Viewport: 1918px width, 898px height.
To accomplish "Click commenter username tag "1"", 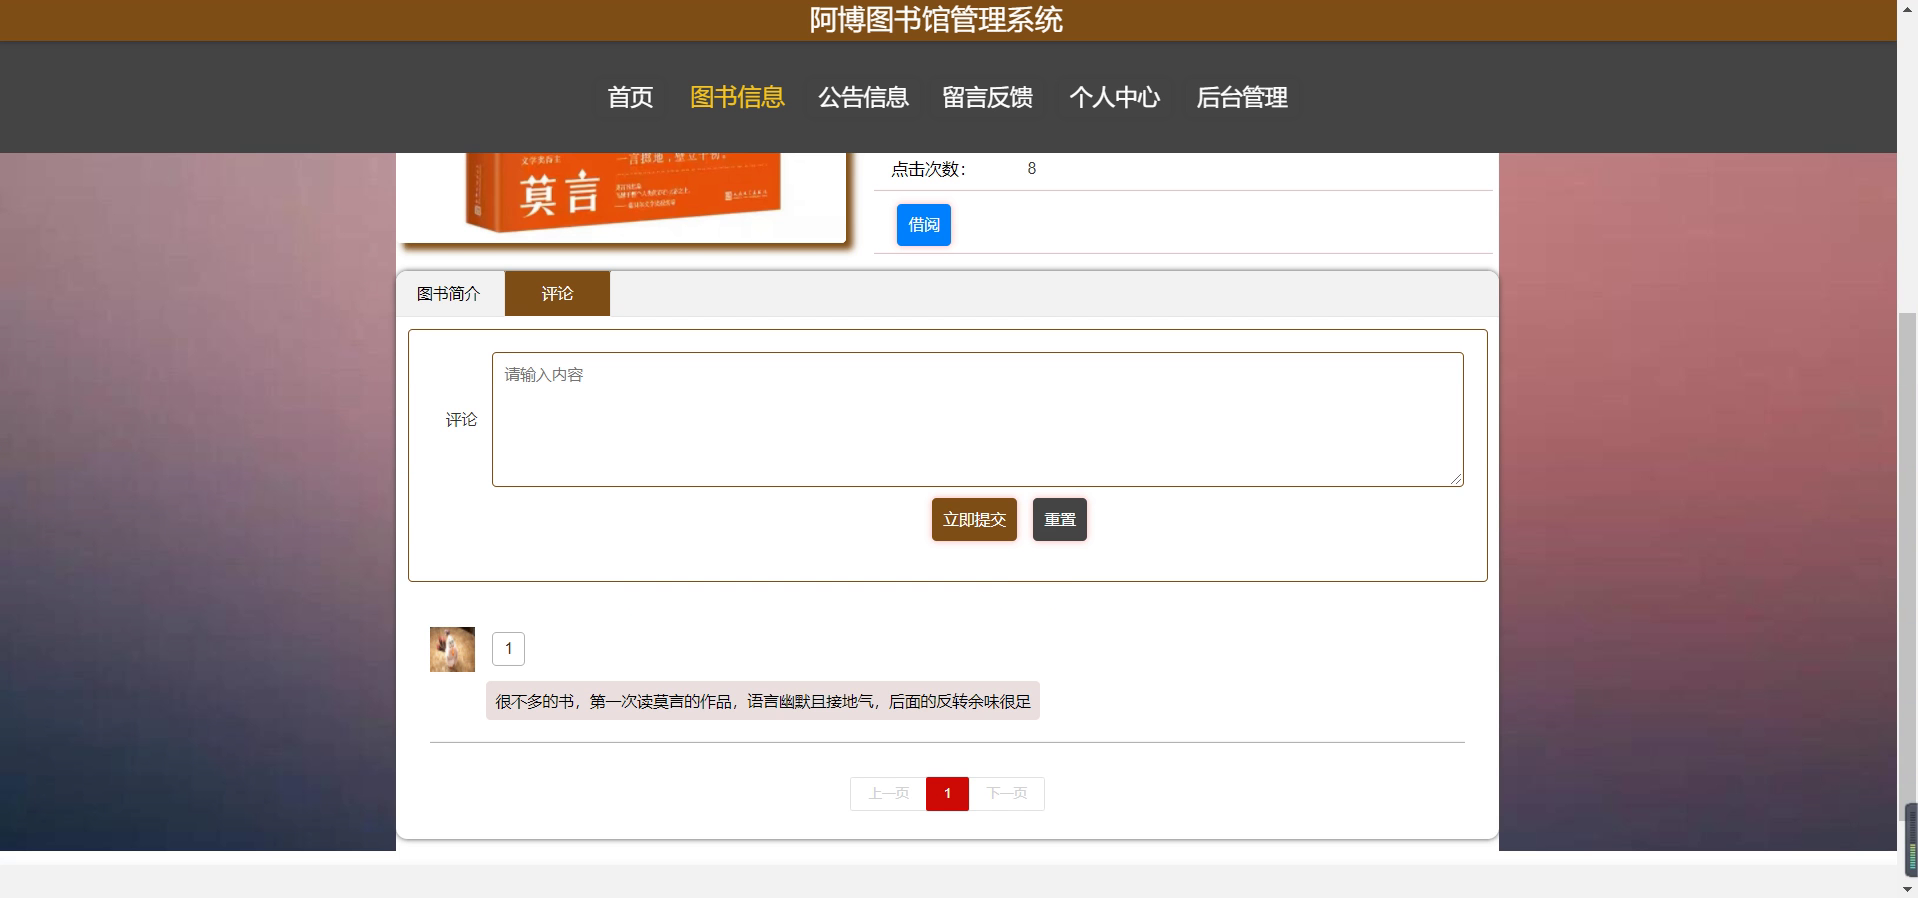I will (x=508, y=649).
